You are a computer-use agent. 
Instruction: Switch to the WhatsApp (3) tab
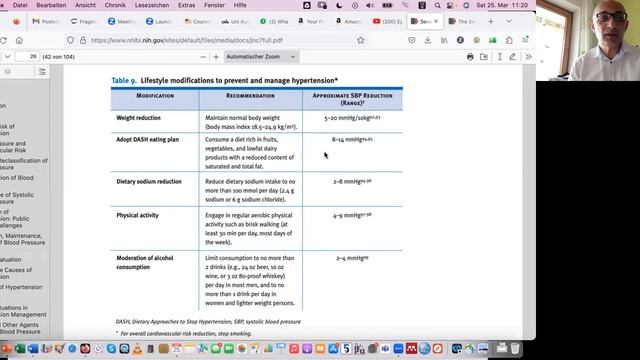pos(274,21)
